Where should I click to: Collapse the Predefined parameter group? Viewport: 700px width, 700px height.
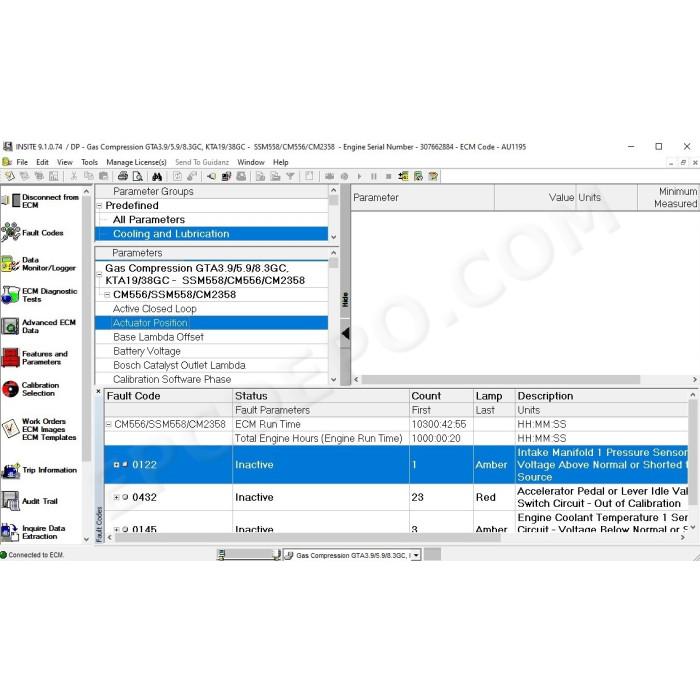click(x=100, y=206)
